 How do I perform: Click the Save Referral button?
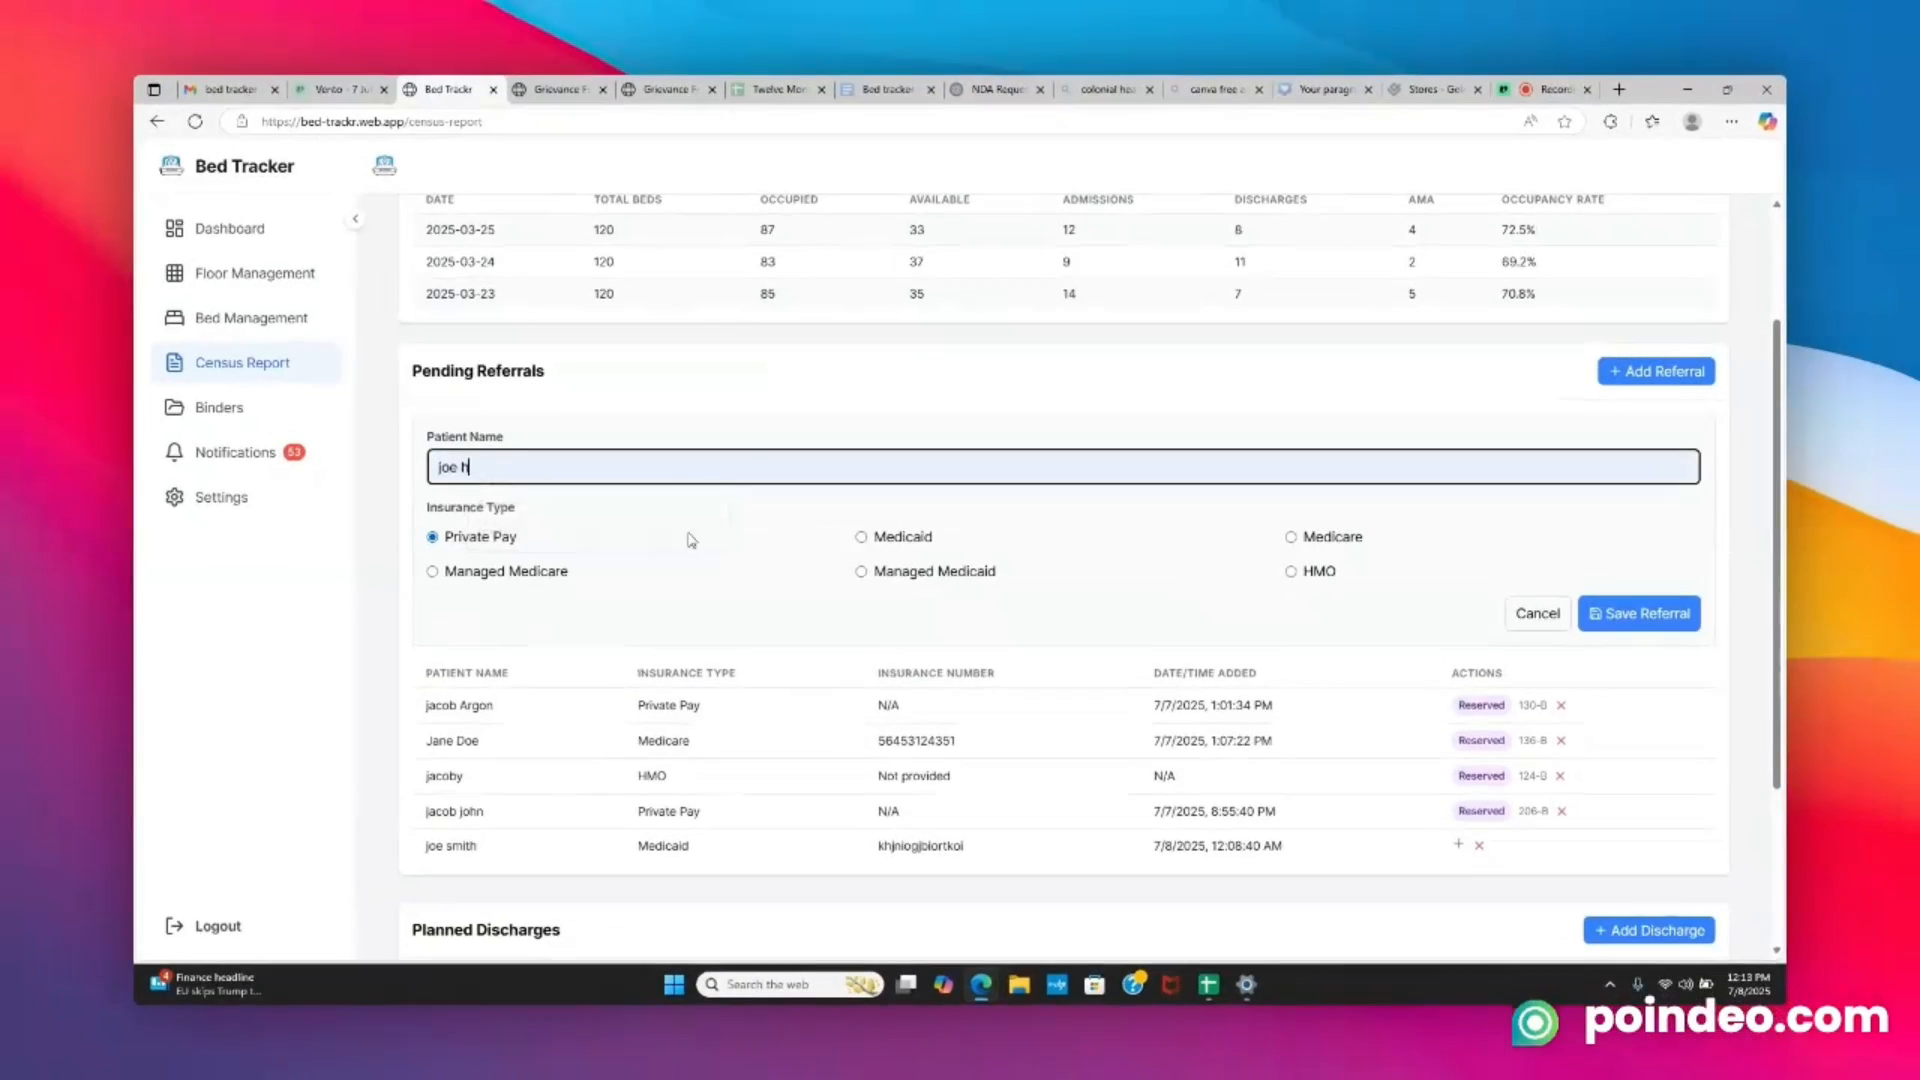(x=1639, y=613)
